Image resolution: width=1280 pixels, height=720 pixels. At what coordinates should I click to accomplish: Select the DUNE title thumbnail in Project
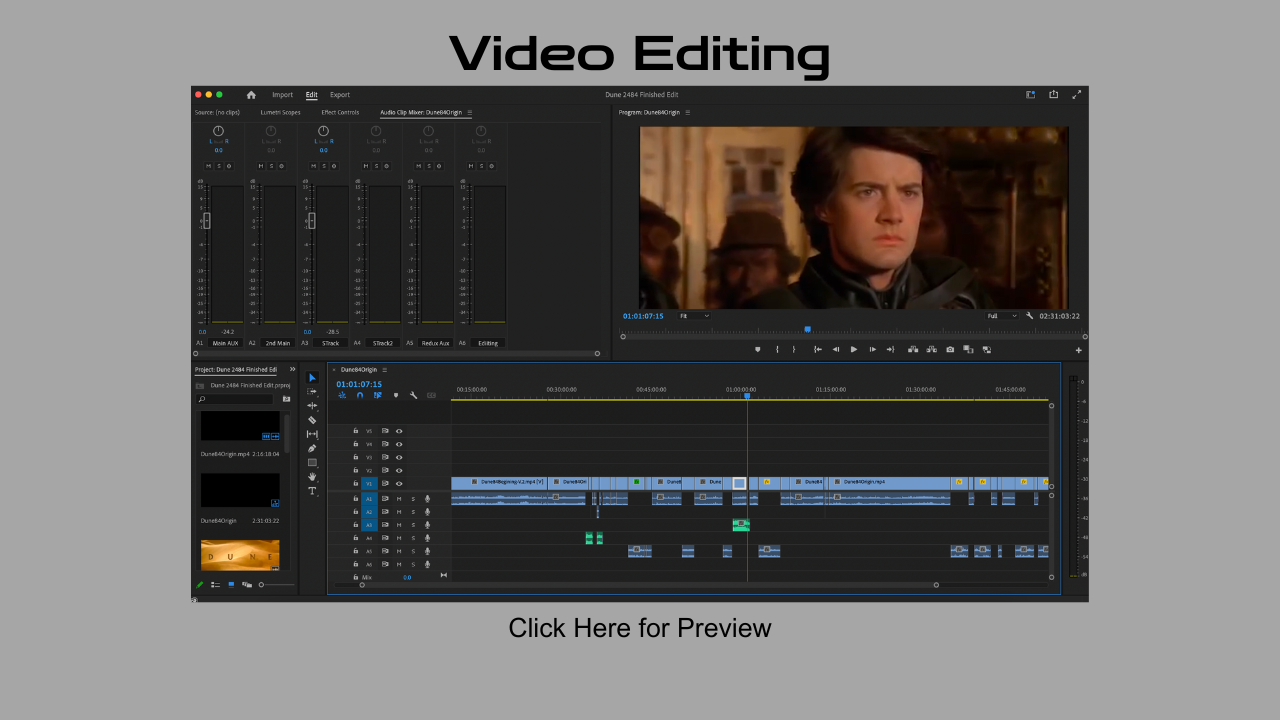(x=240, y=555)
